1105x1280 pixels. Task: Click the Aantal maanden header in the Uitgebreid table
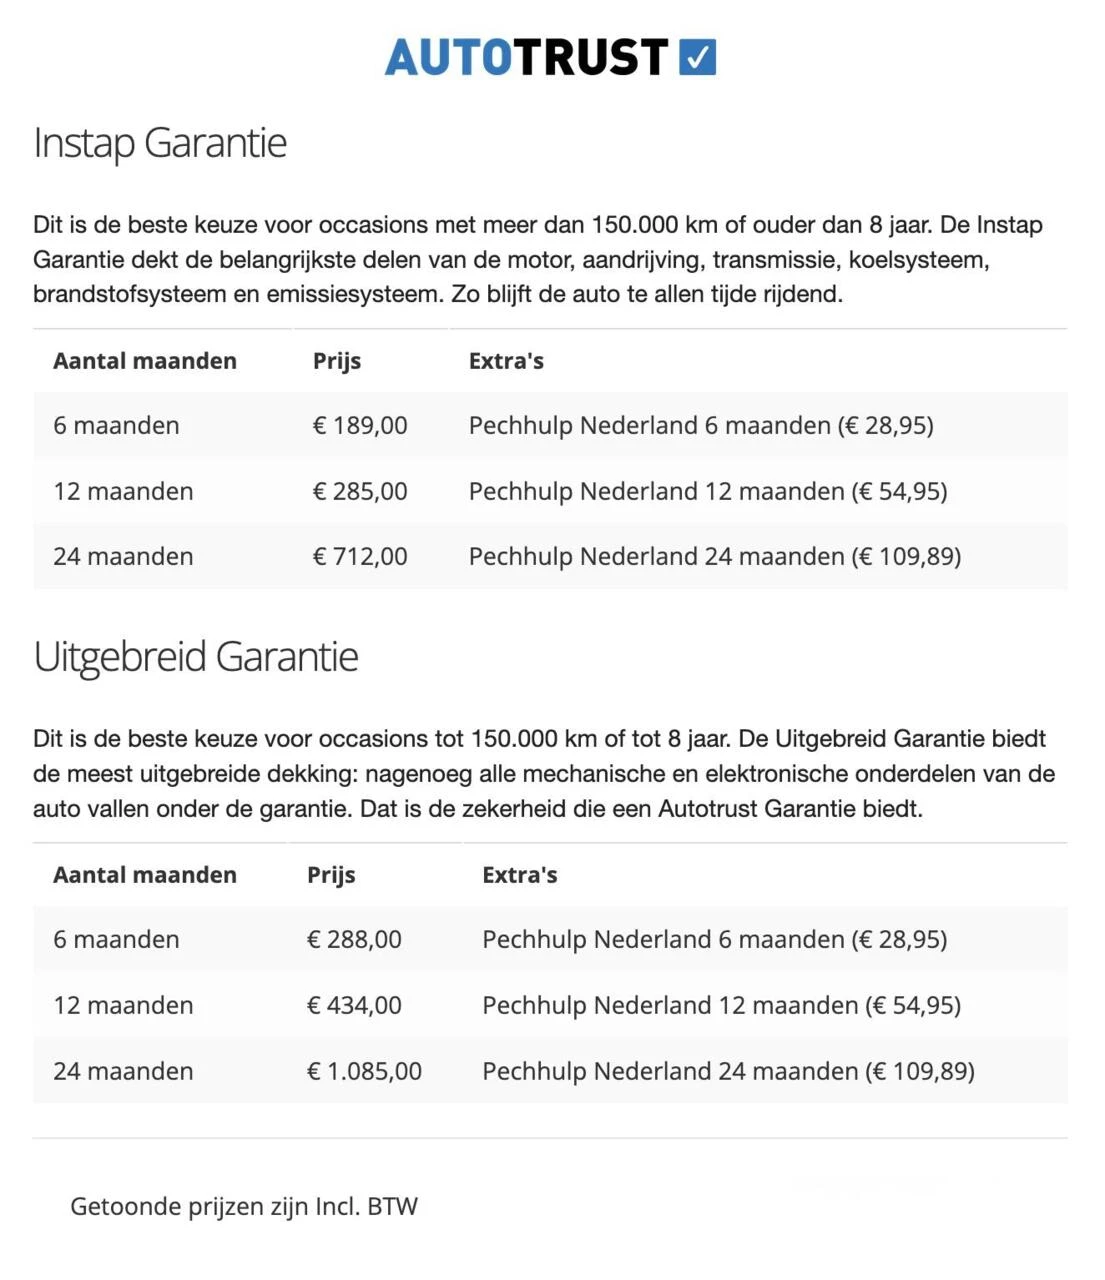(x=145, y=875)
